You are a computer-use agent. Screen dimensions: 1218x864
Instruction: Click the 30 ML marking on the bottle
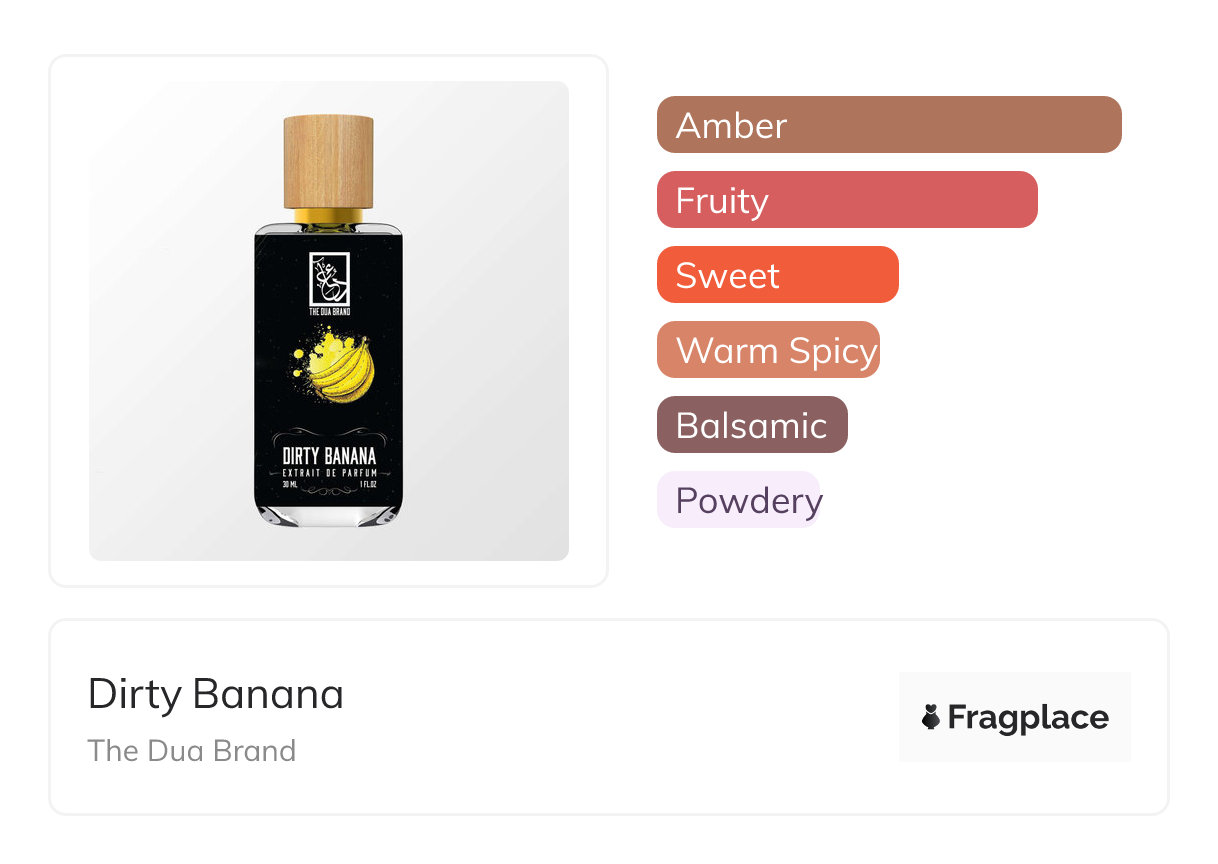pos(291,483)
